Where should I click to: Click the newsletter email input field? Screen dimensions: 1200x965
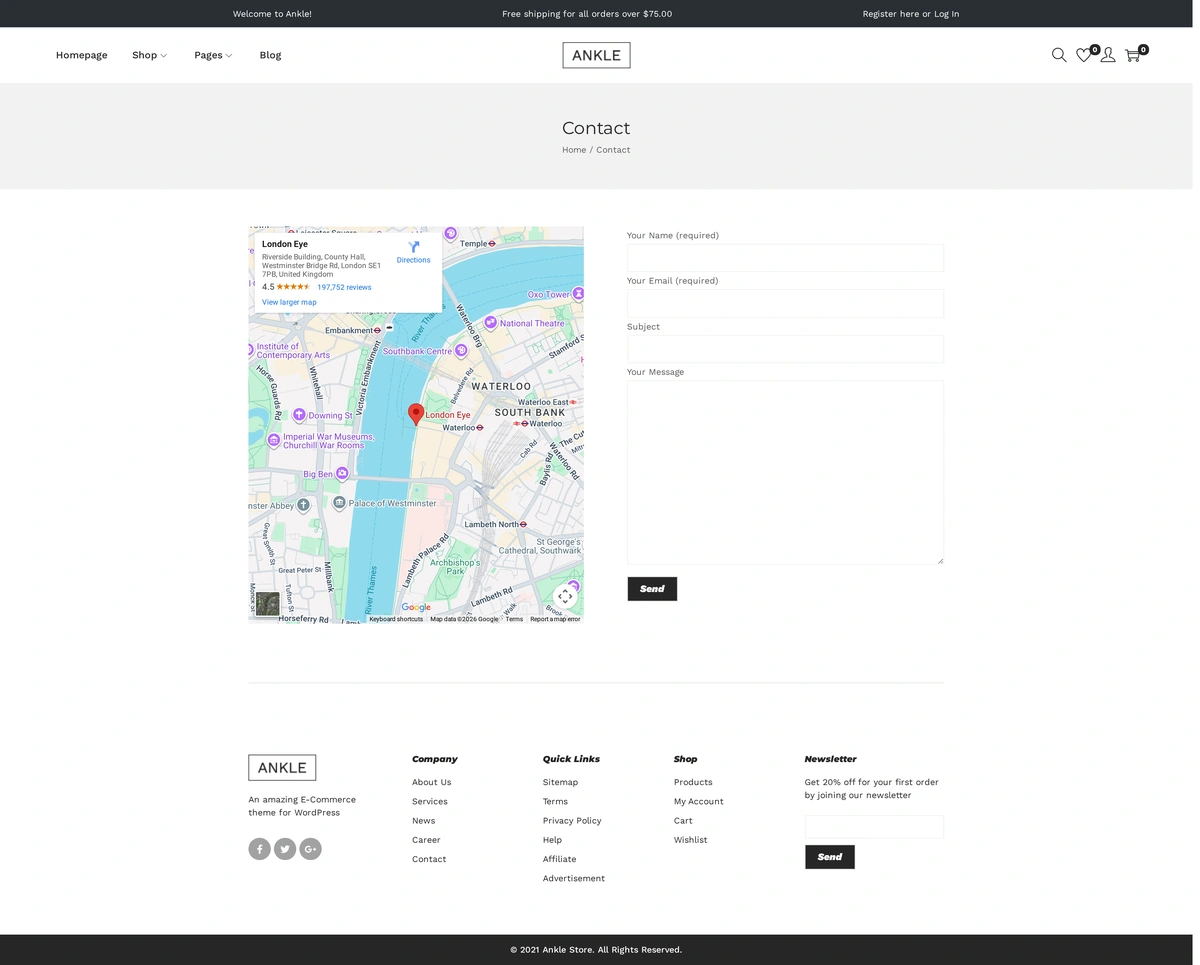click(874, 827)
